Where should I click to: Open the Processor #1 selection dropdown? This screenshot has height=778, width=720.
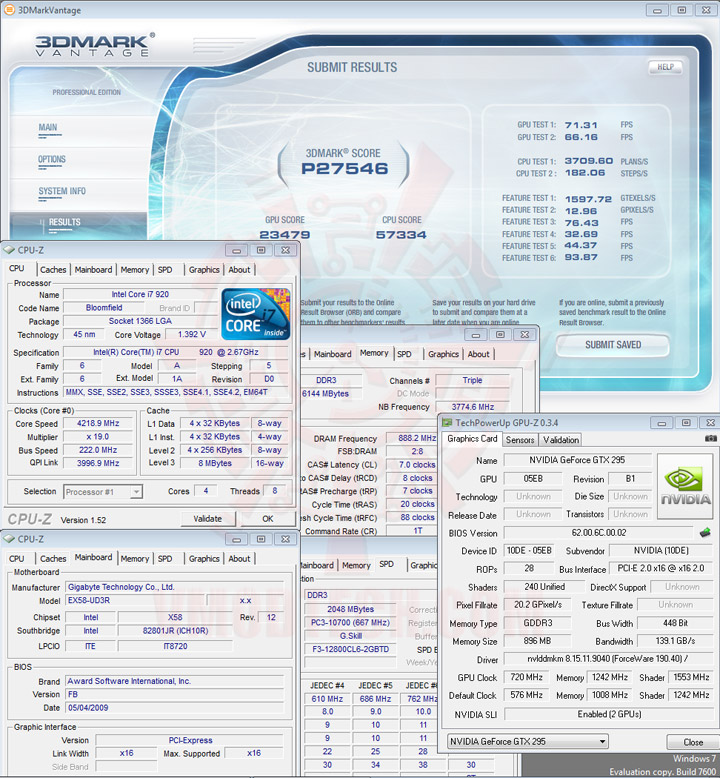click(x=136, y=492)
